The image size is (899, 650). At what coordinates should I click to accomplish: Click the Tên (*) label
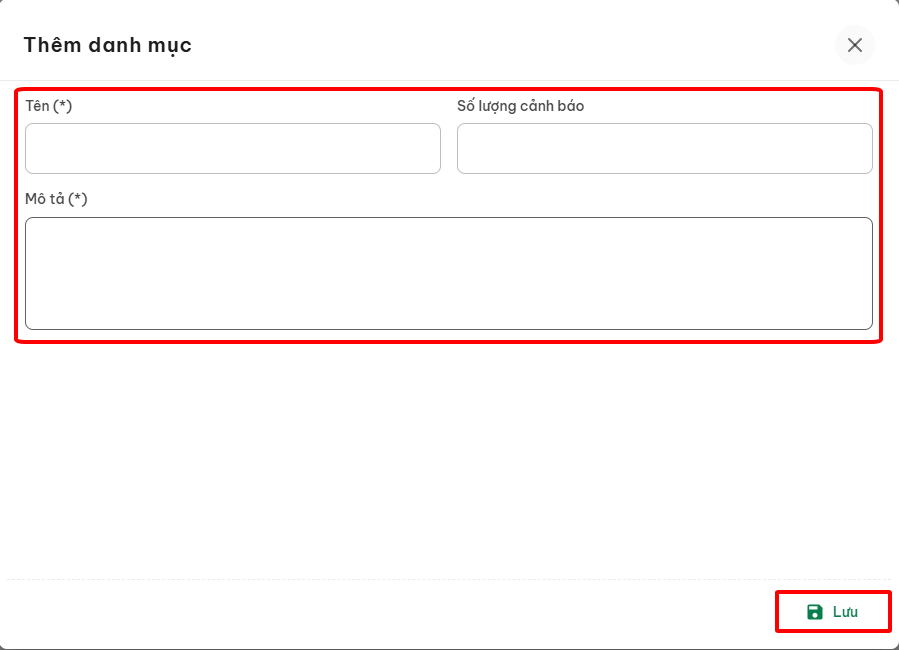point(48,106)
